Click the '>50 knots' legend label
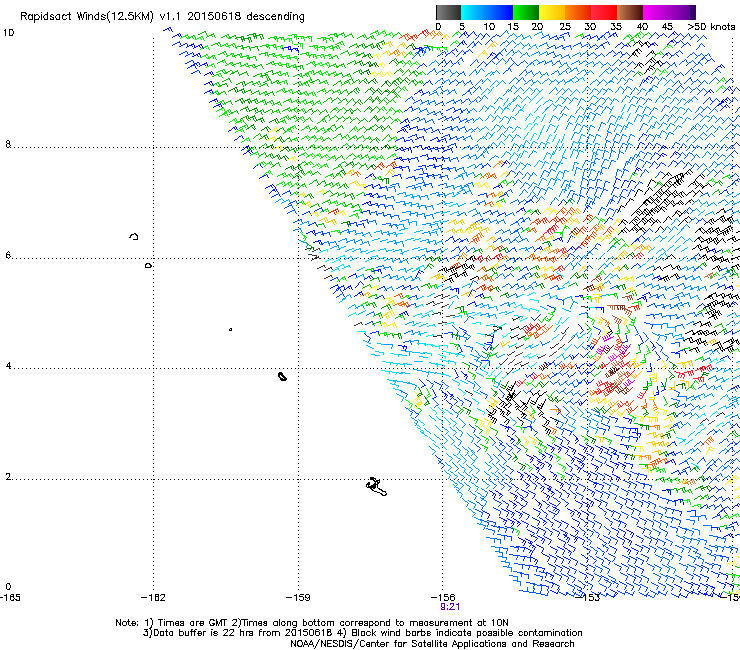Viewport: 740px width, 650px height. pyautogui.click(x=711, y=27)
